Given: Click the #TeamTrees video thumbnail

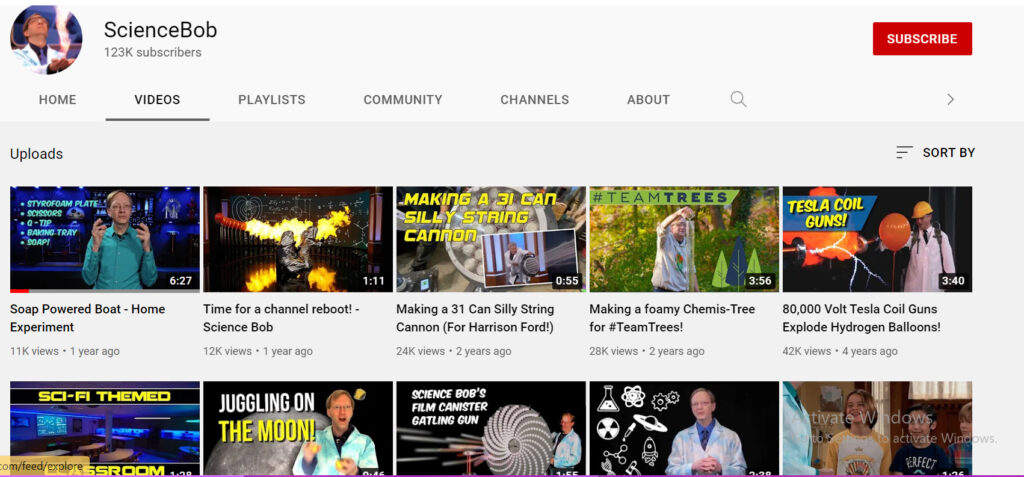Looking at the screenshot, I should click(x=683, y=238).
